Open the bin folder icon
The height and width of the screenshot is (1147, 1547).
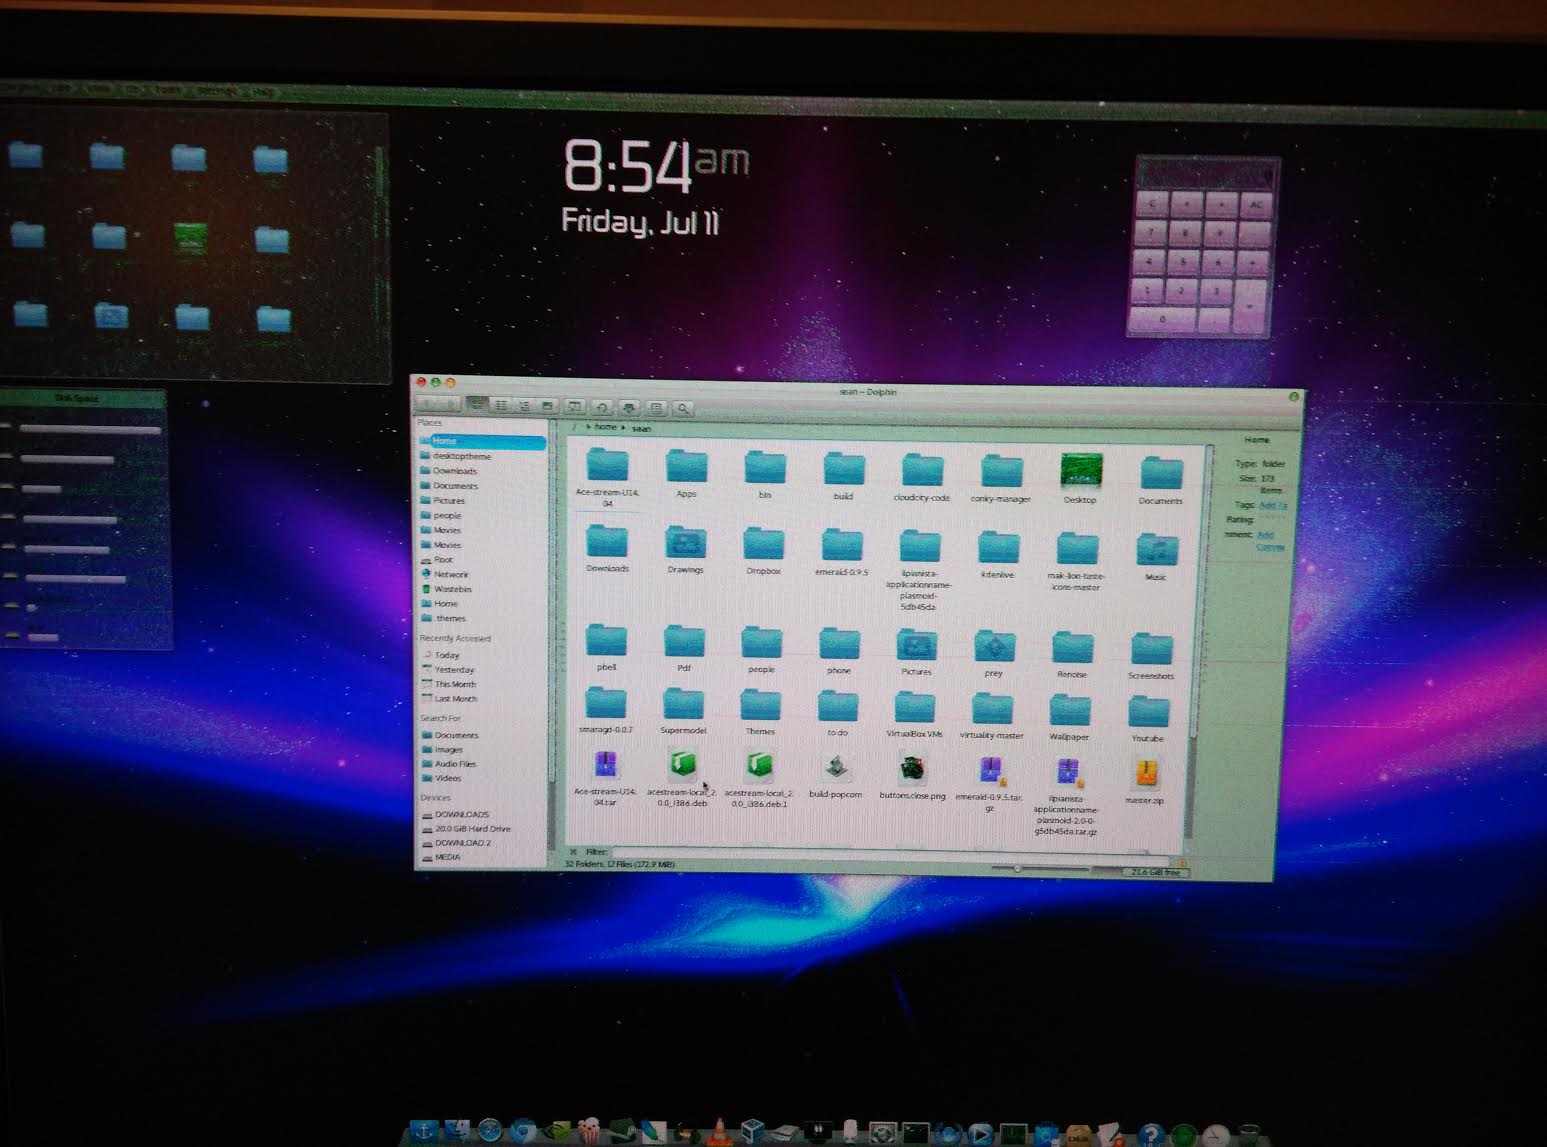(765, 469)
